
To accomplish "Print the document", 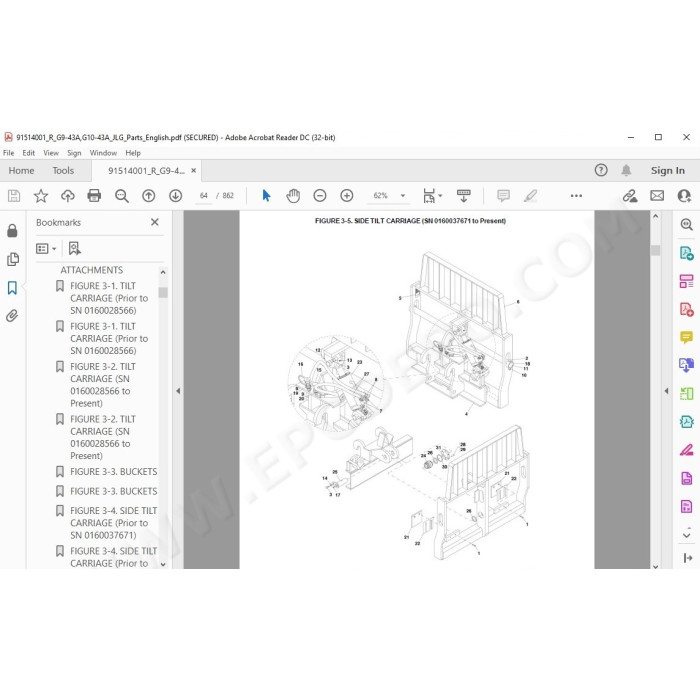I will (94, 196).
